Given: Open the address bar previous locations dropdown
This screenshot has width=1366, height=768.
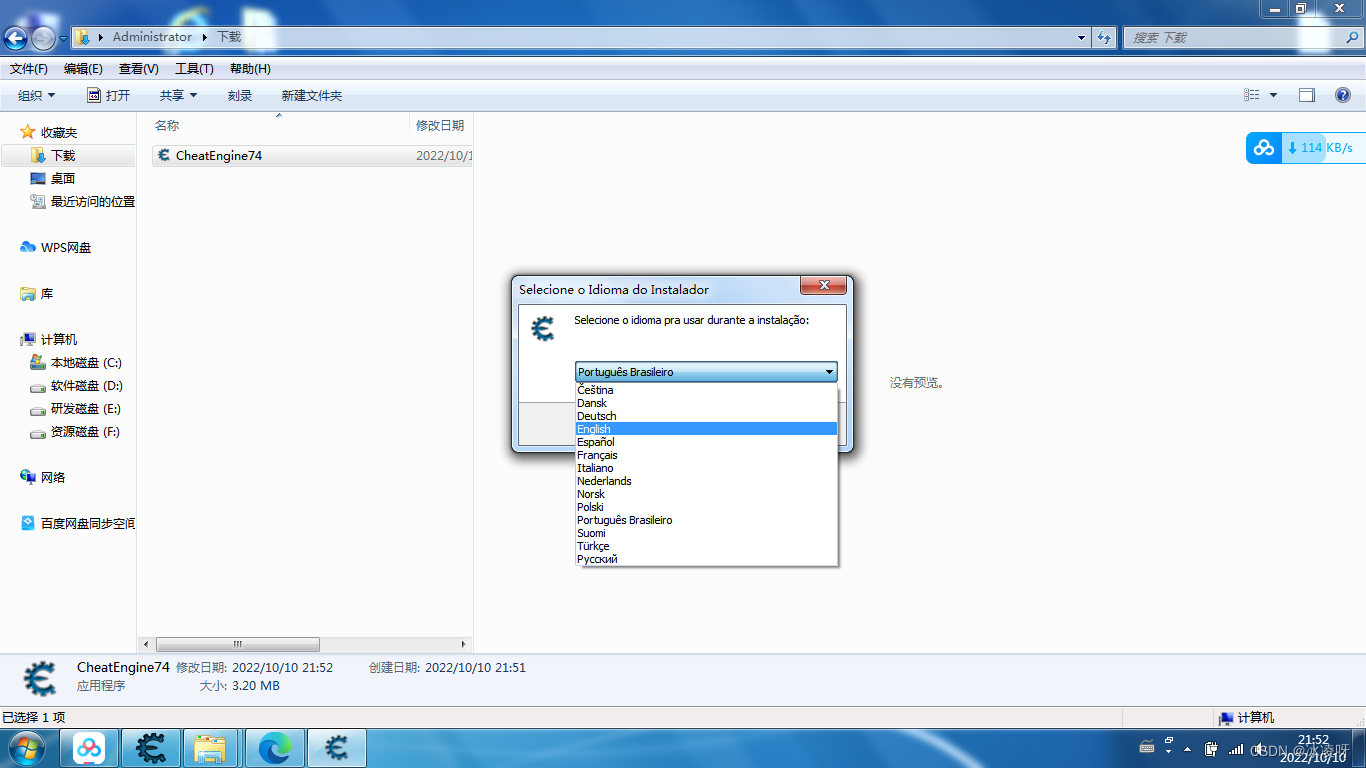Looking at the screenshot, I should click(x=1082, y=37).
